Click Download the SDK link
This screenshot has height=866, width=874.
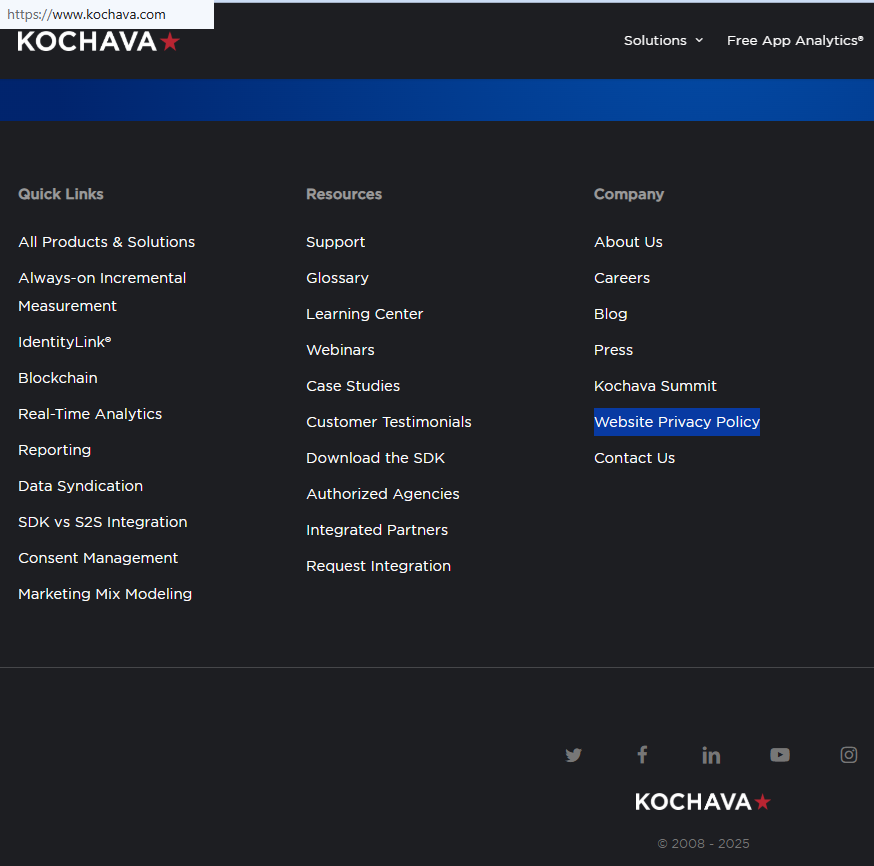[x=375, y=458]
